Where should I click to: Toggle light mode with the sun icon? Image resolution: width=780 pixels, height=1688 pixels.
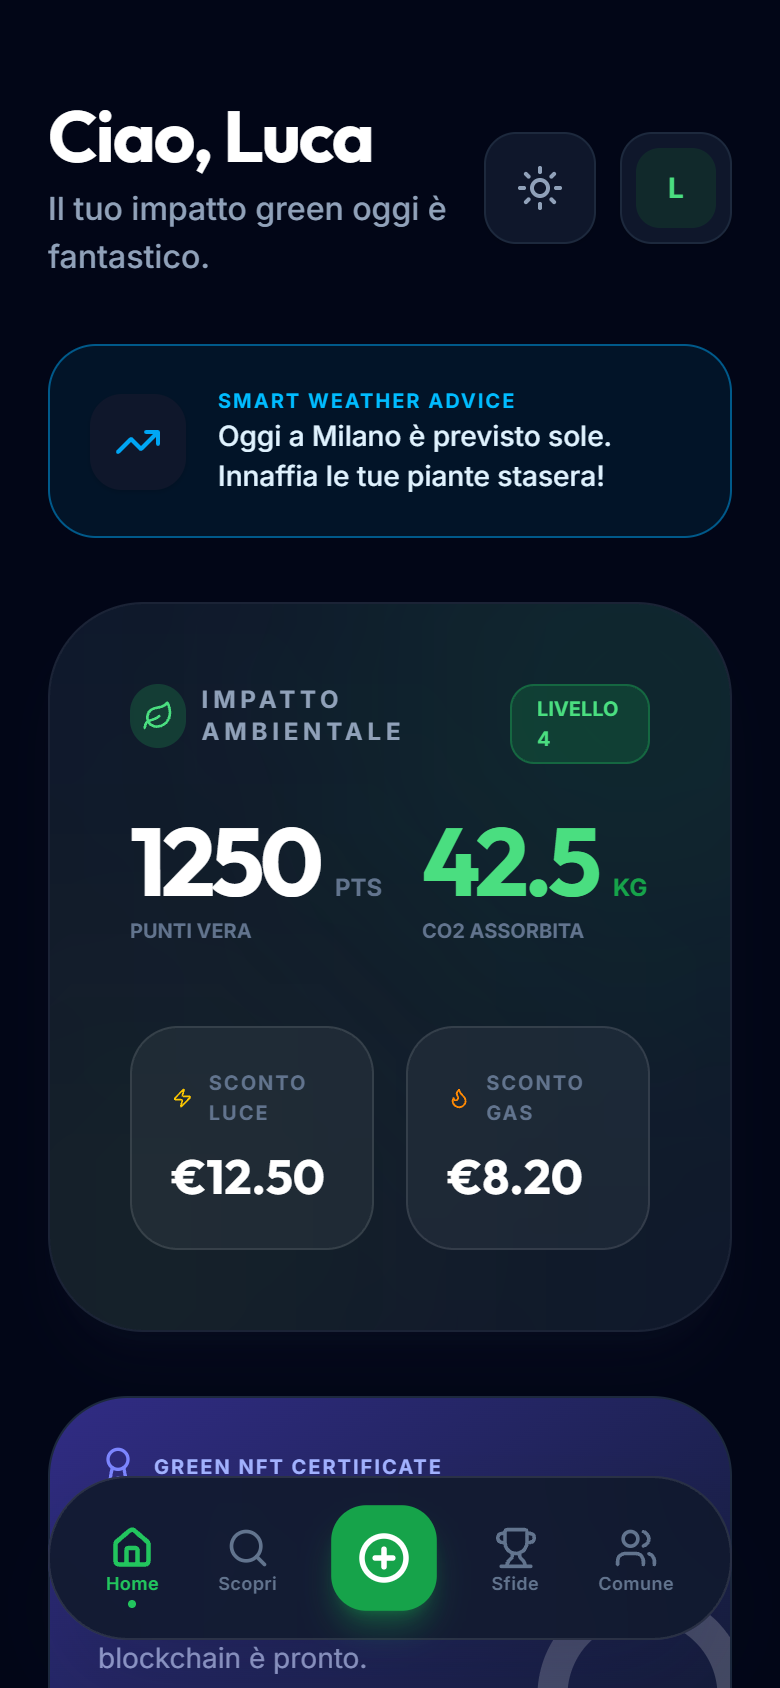point(540,188)
